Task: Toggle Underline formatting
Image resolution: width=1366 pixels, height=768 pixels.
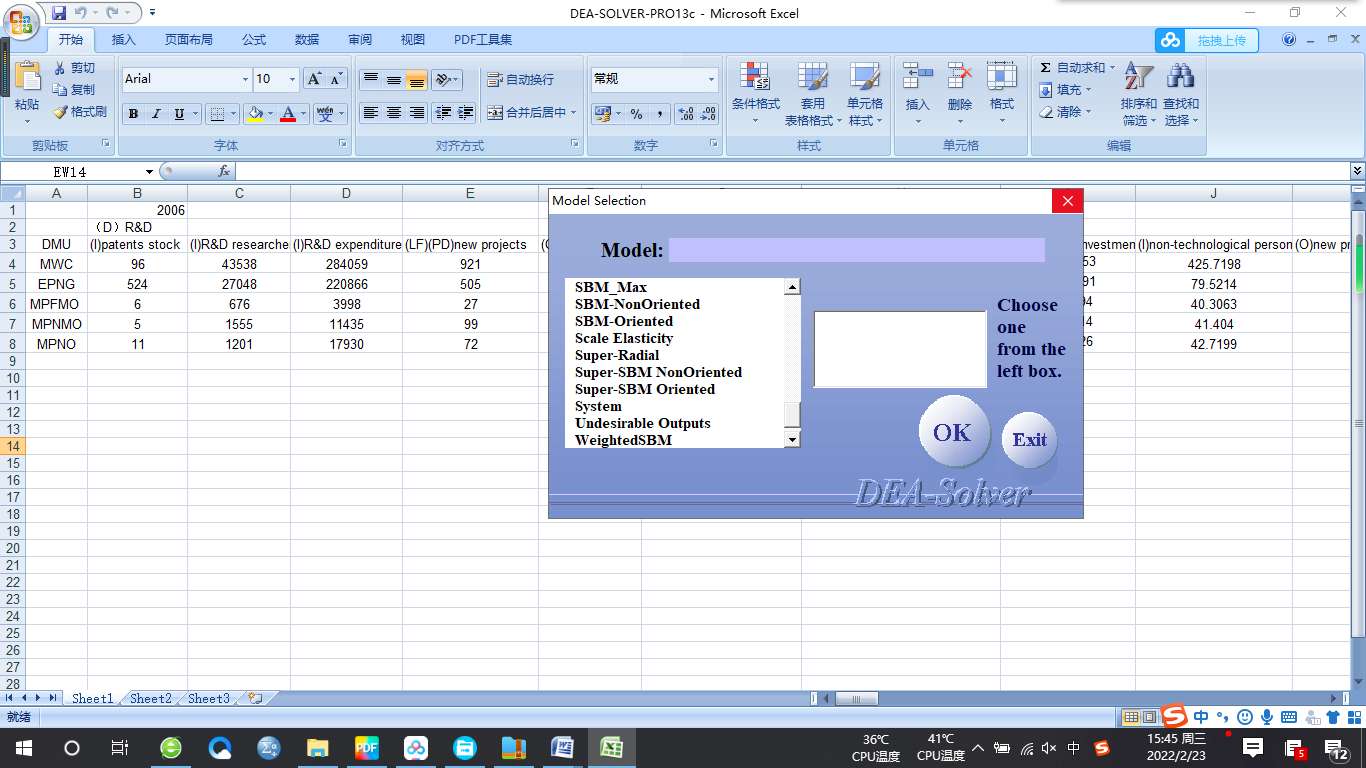Action: (179, 114)
